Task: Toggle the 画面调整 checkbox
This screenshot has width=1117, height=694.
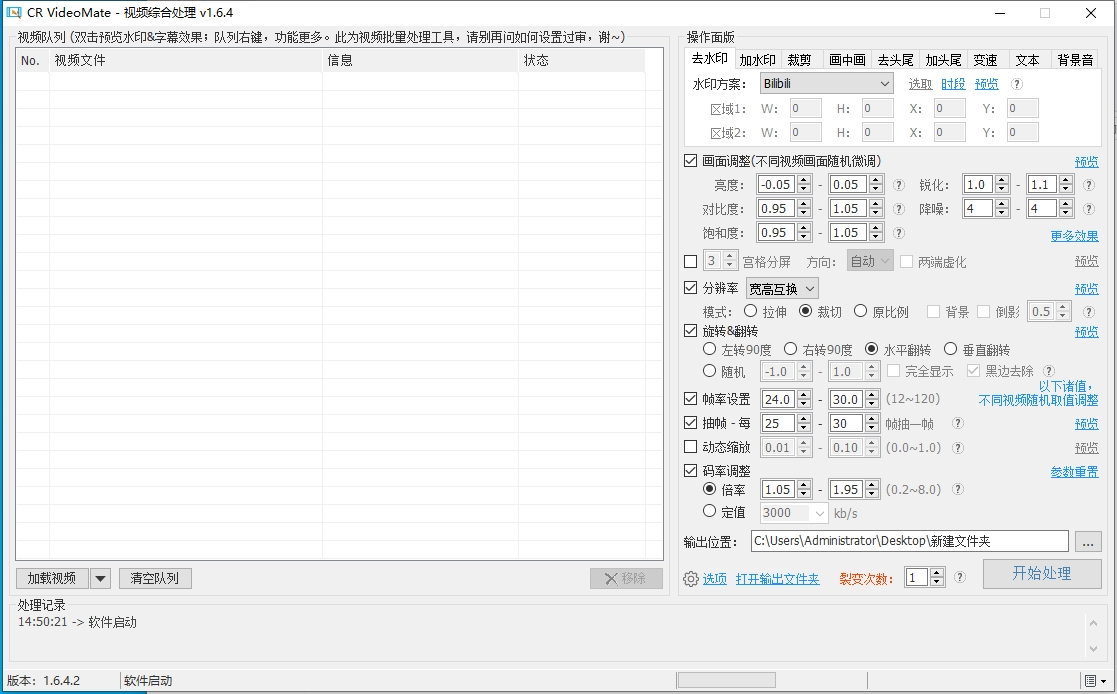Action: click(x=690, y=161)
